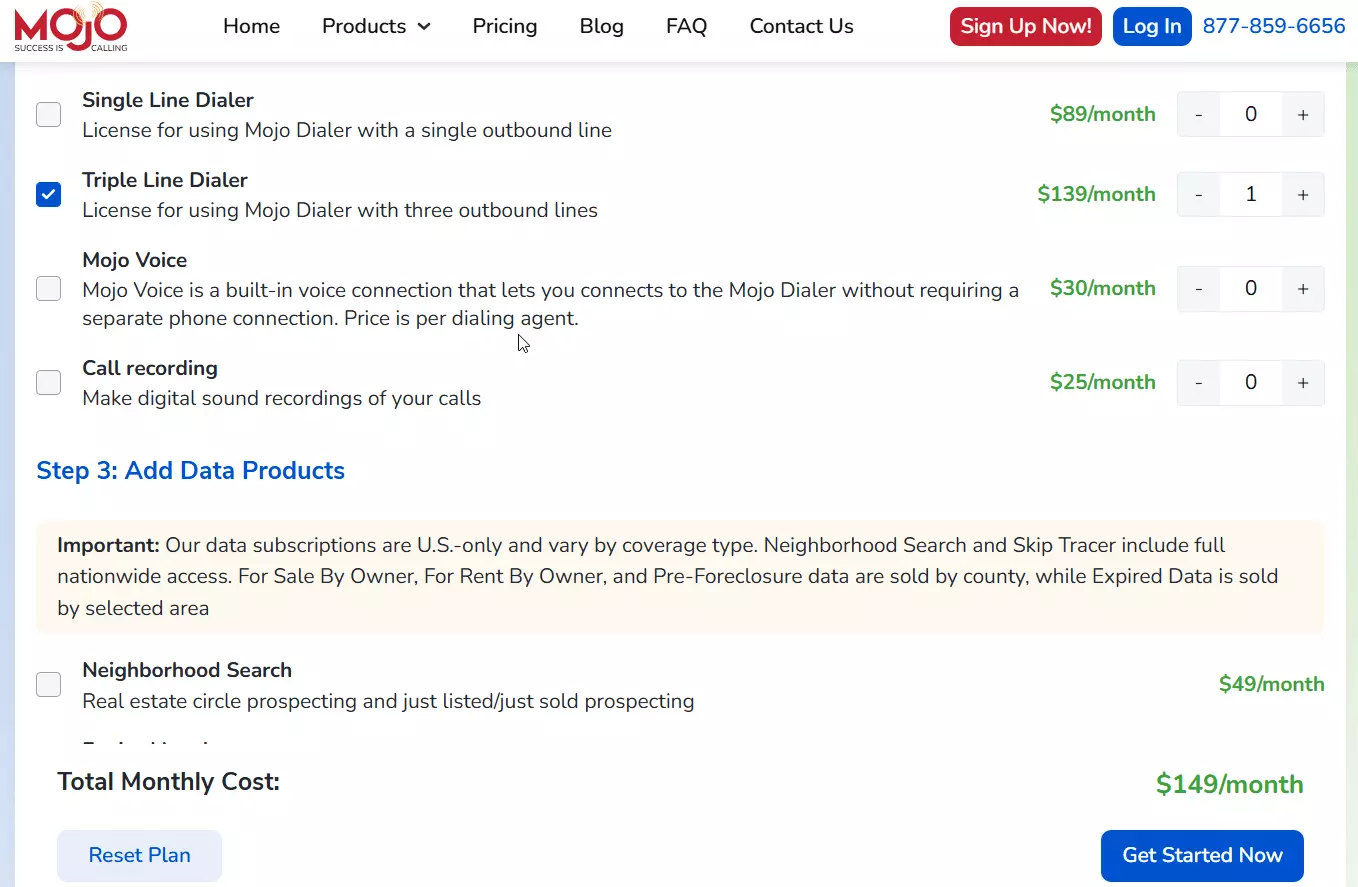Click the $25/month price text
Viewport: 1358px width, 887px height.
pyautogui.click(x=1103, y=382)
